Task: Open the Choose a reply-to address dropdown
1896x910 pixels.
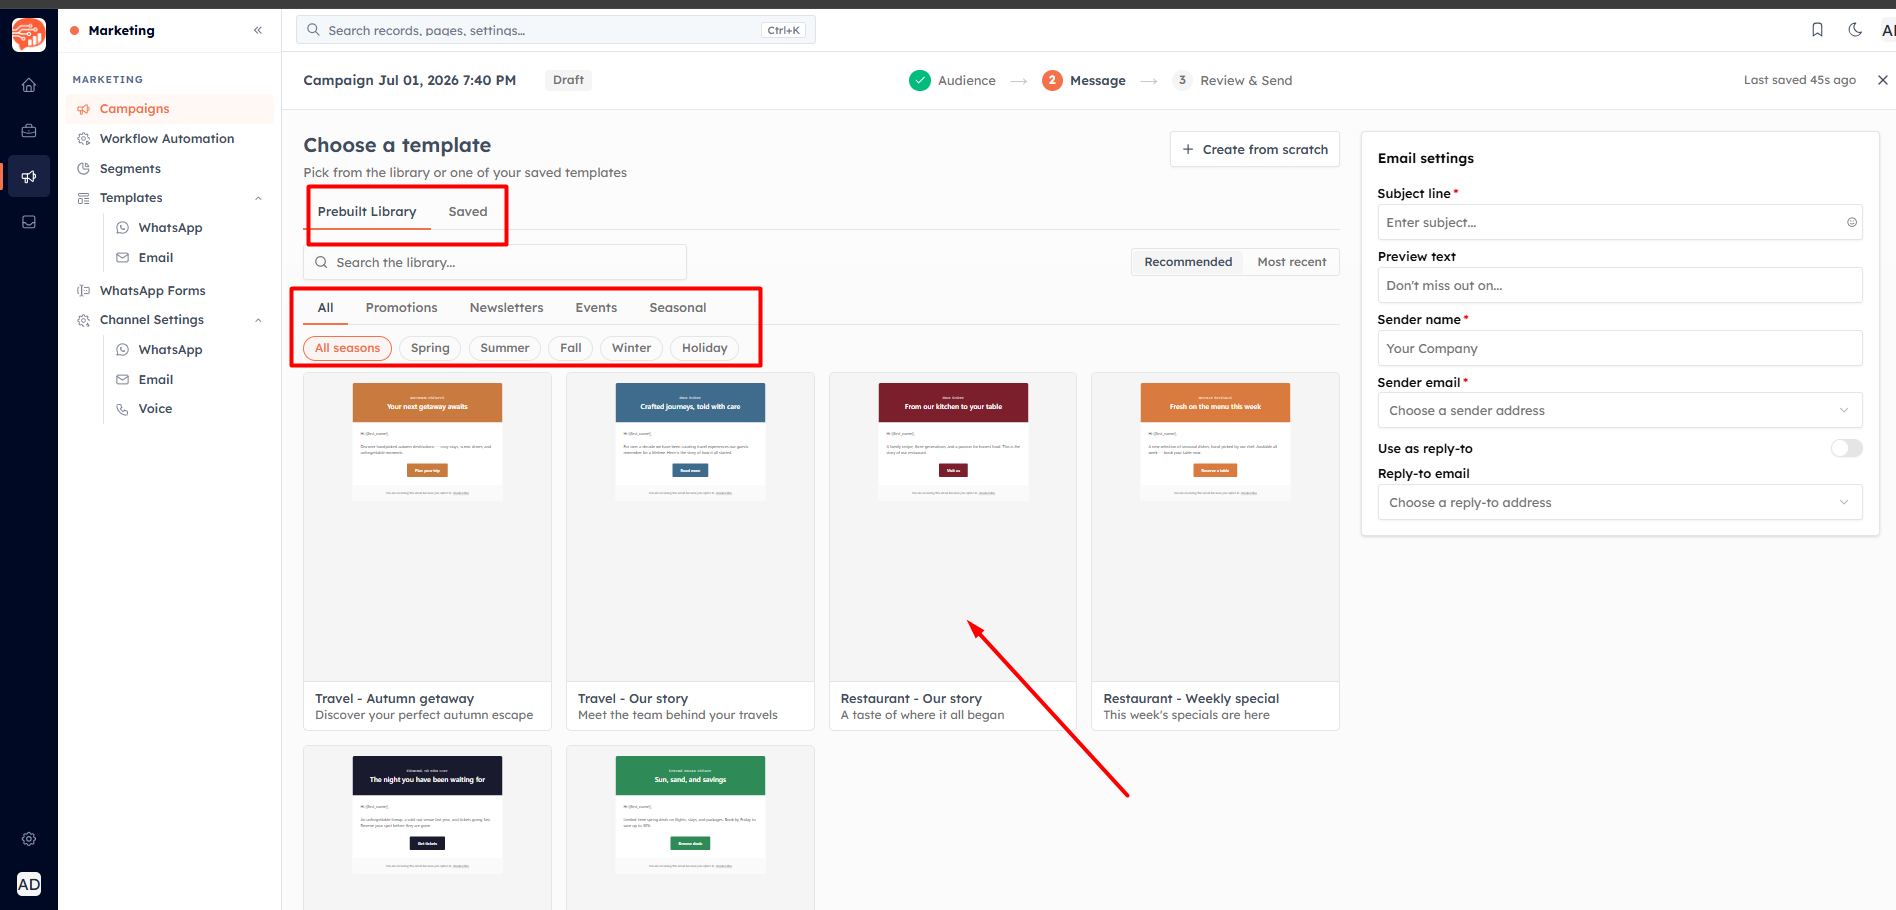Action: point(1620,502)
